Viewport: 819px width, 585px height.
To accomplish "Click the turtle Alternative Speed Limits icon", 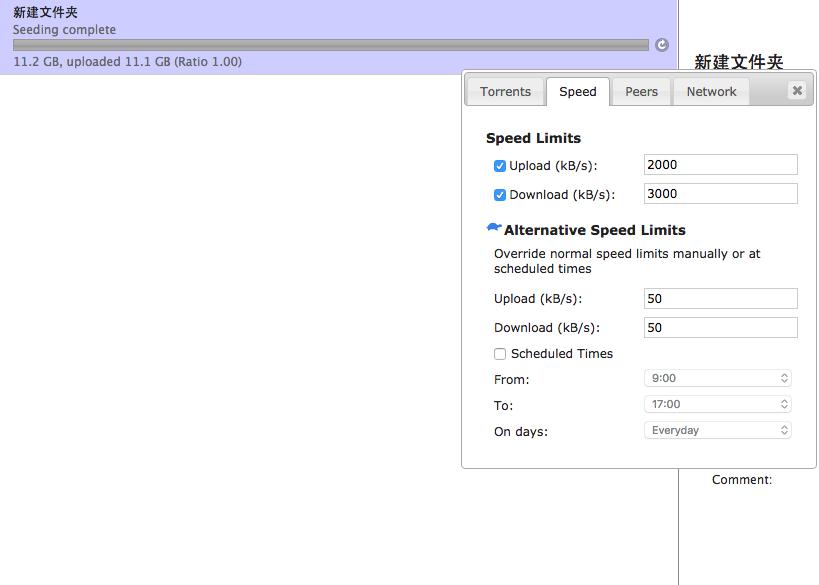I will [492, 227].
